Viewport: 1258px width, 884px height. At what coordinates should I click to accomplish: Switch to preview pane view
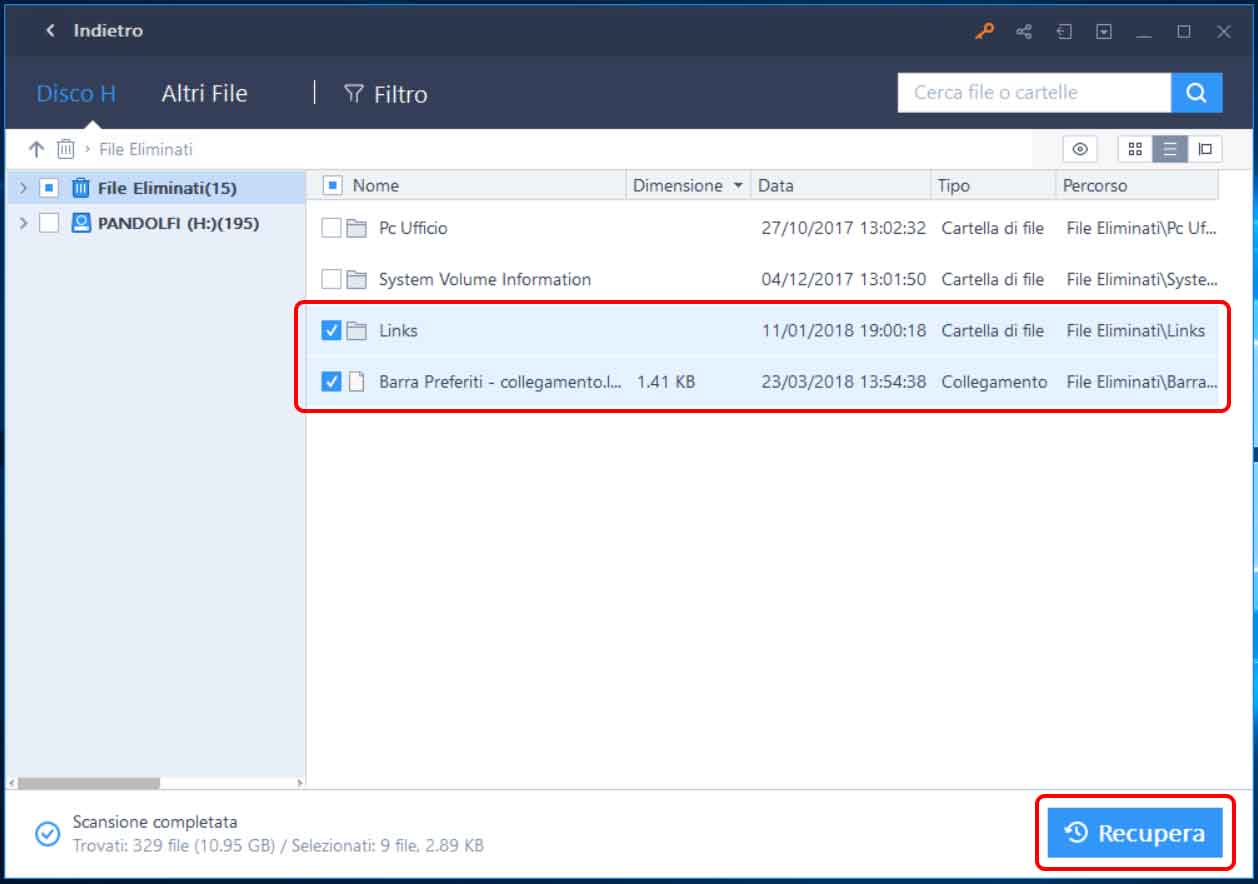click(1205, 149)
